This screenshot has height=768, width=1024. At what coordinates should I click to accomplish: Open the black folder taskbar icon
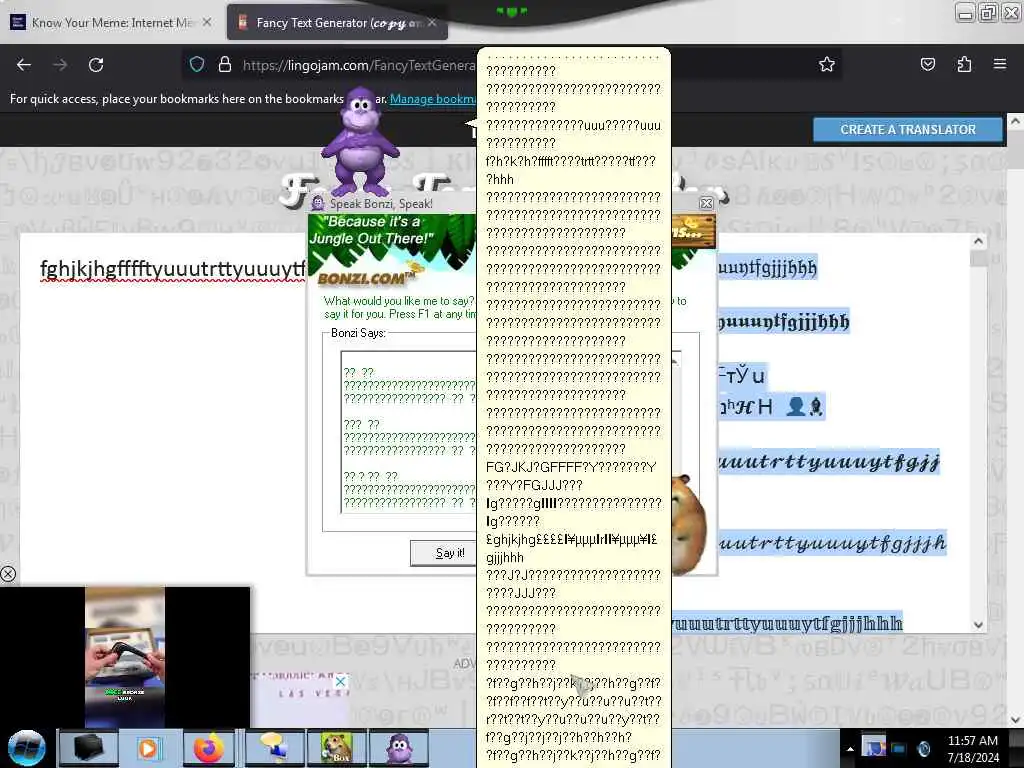[x=88, y=748]
